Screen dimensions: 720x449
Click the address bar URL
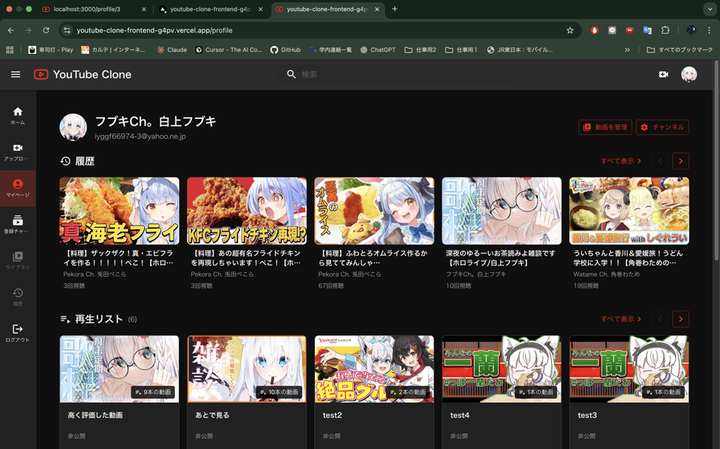(154, 30)
